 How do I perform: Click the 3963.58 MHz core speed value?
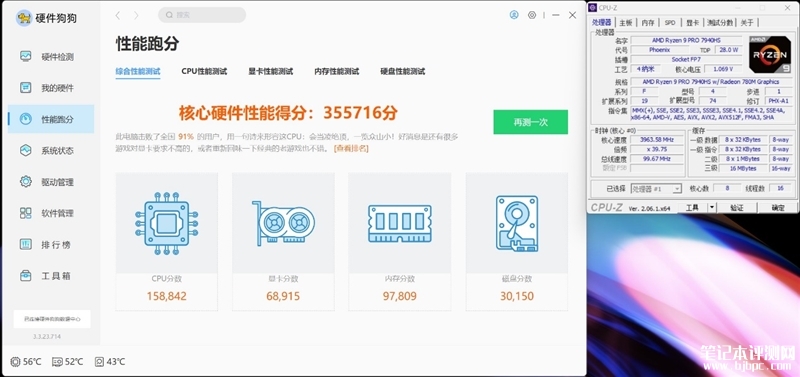click(657, 140)
